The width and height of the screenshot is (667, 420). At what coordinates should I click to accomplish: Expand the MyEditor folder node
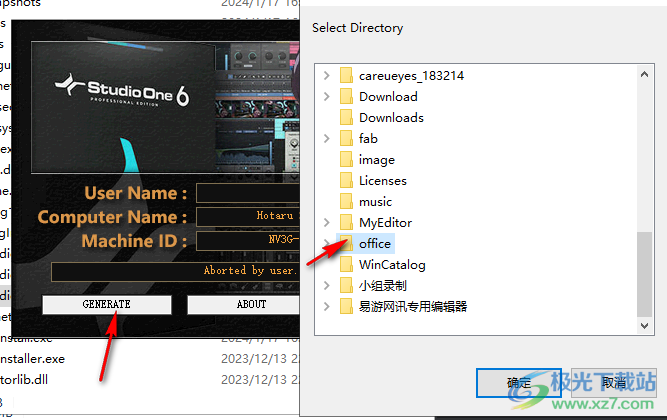tap(327, 223)
